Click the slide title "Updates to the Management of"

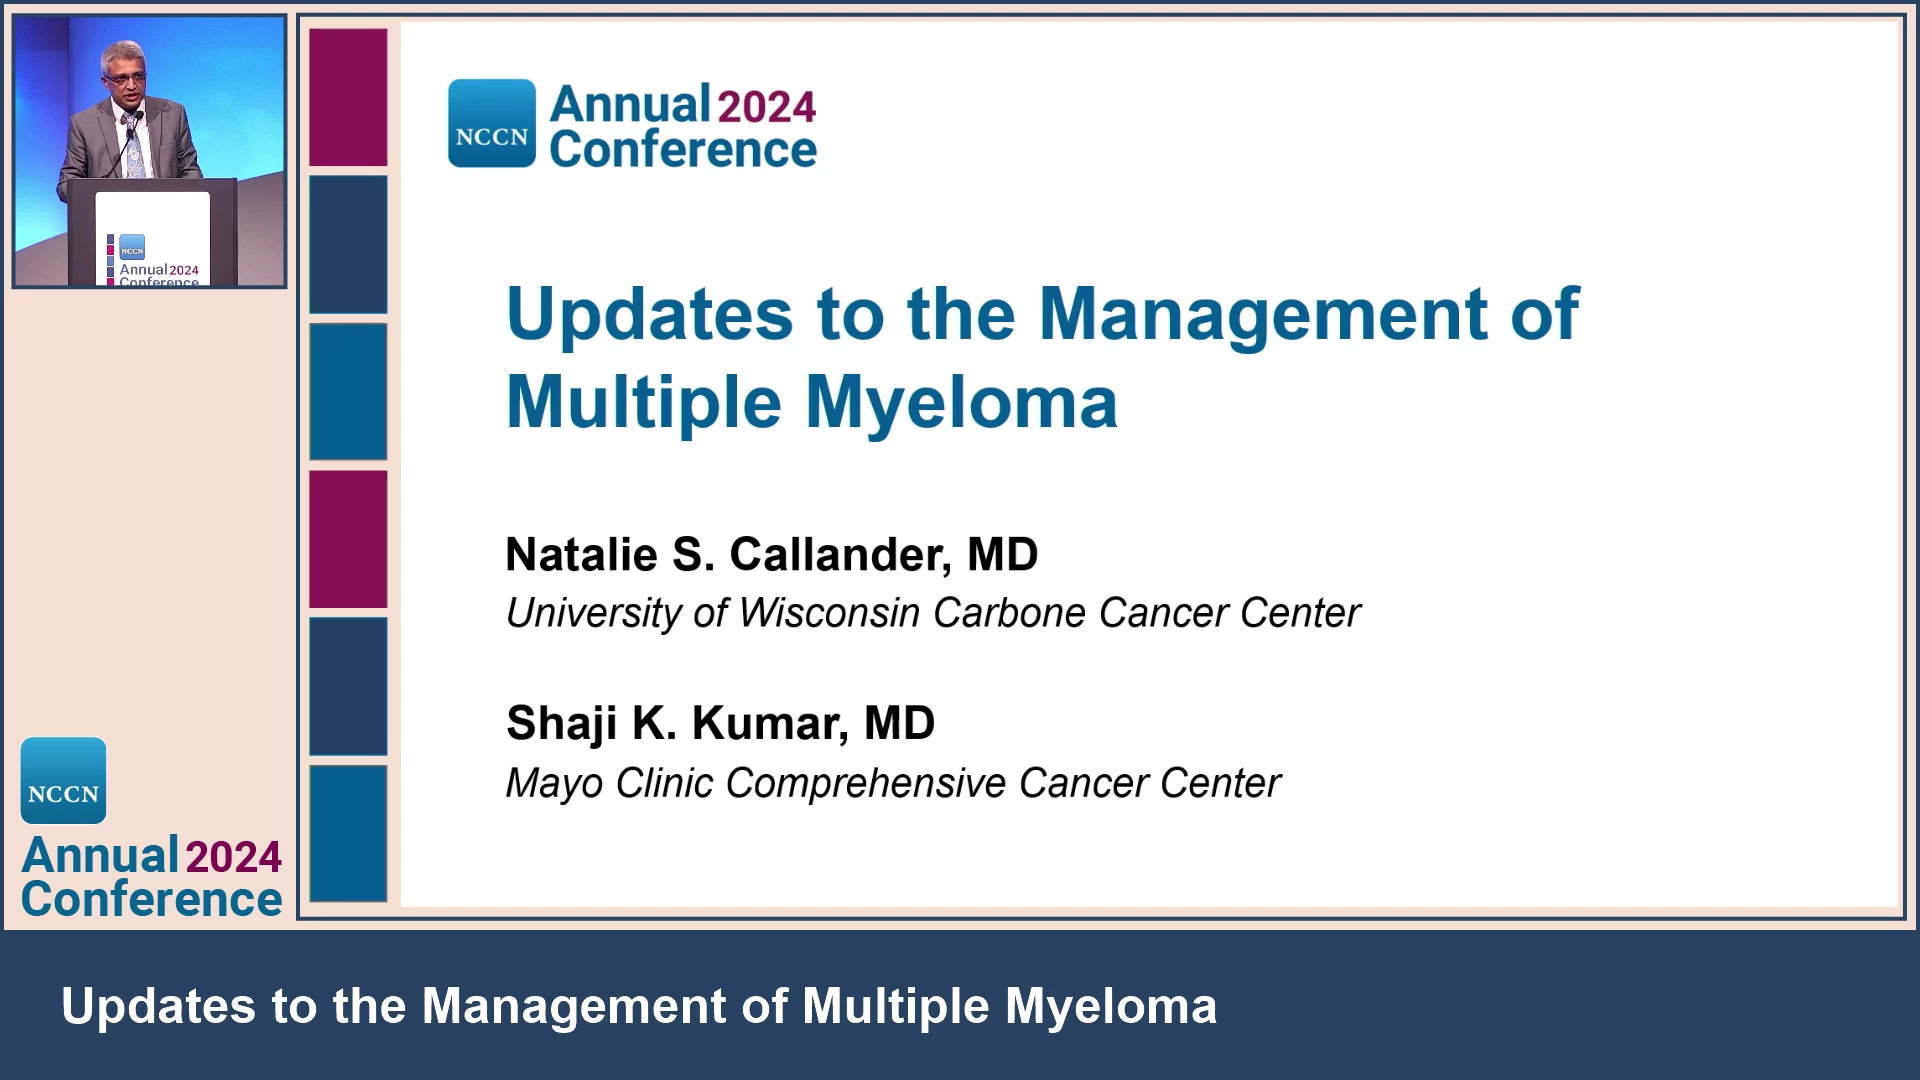1041,314
